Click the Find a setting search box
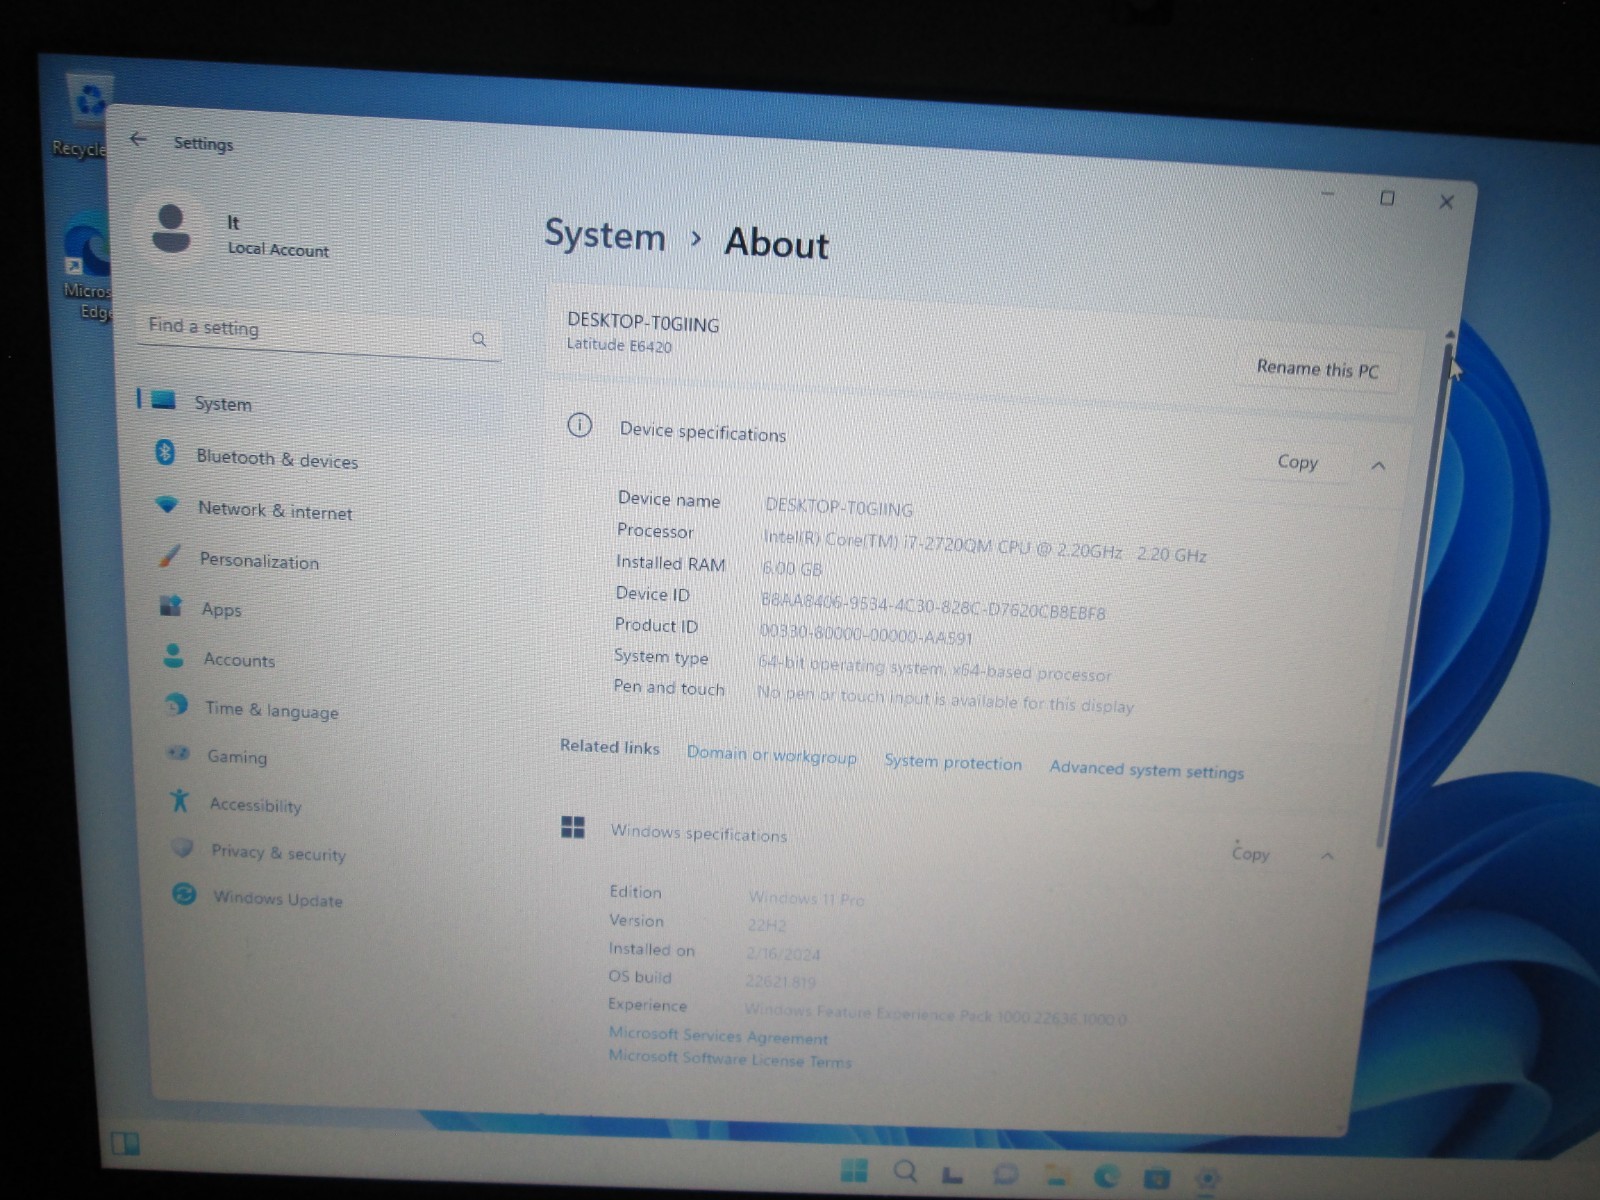 [x=318, y=332]
